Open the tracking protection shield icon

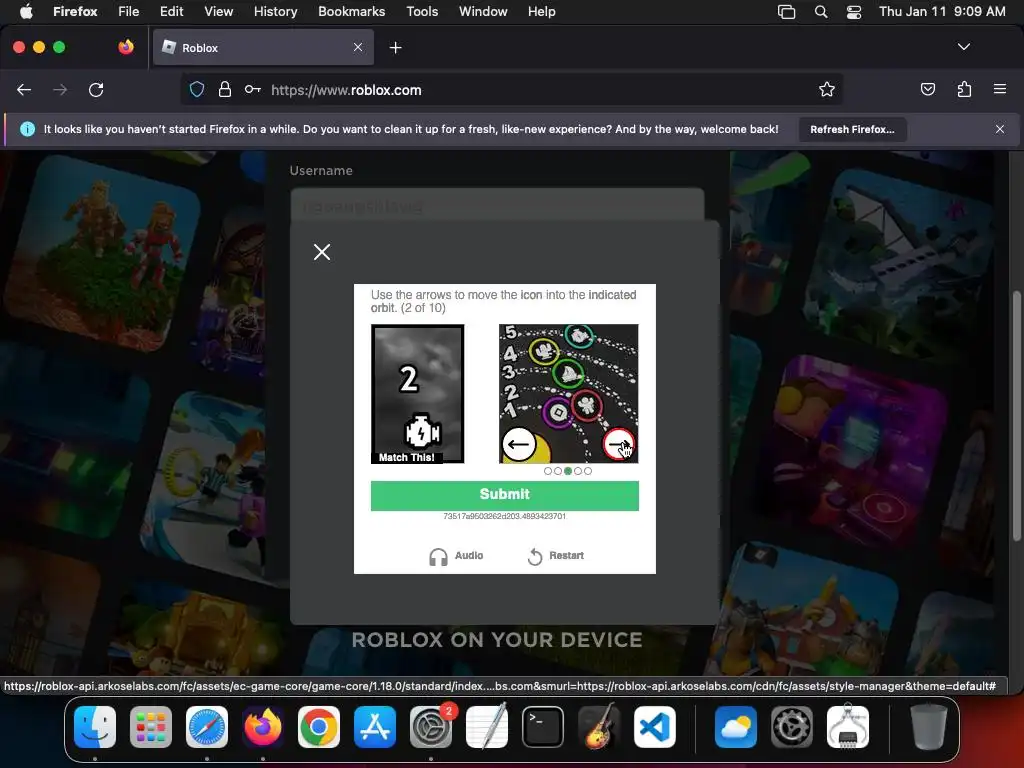(197, 89)
